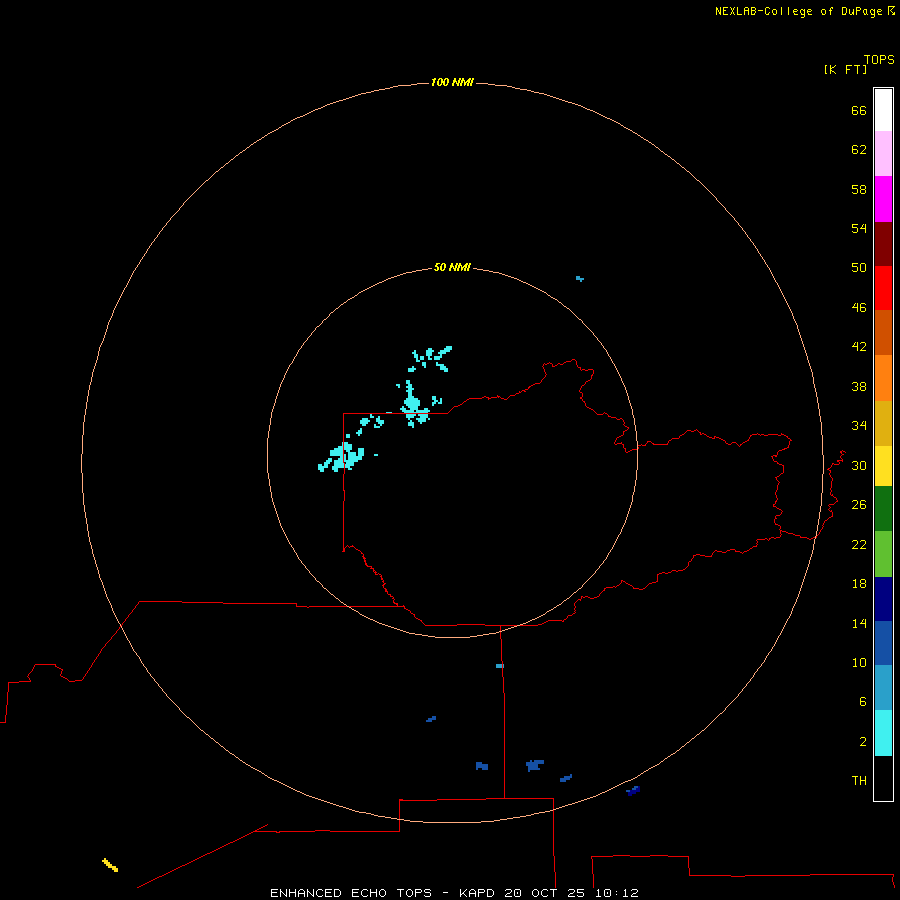900x900 pixels.
Task: Click the TH scale label
Action: [859, 780]
